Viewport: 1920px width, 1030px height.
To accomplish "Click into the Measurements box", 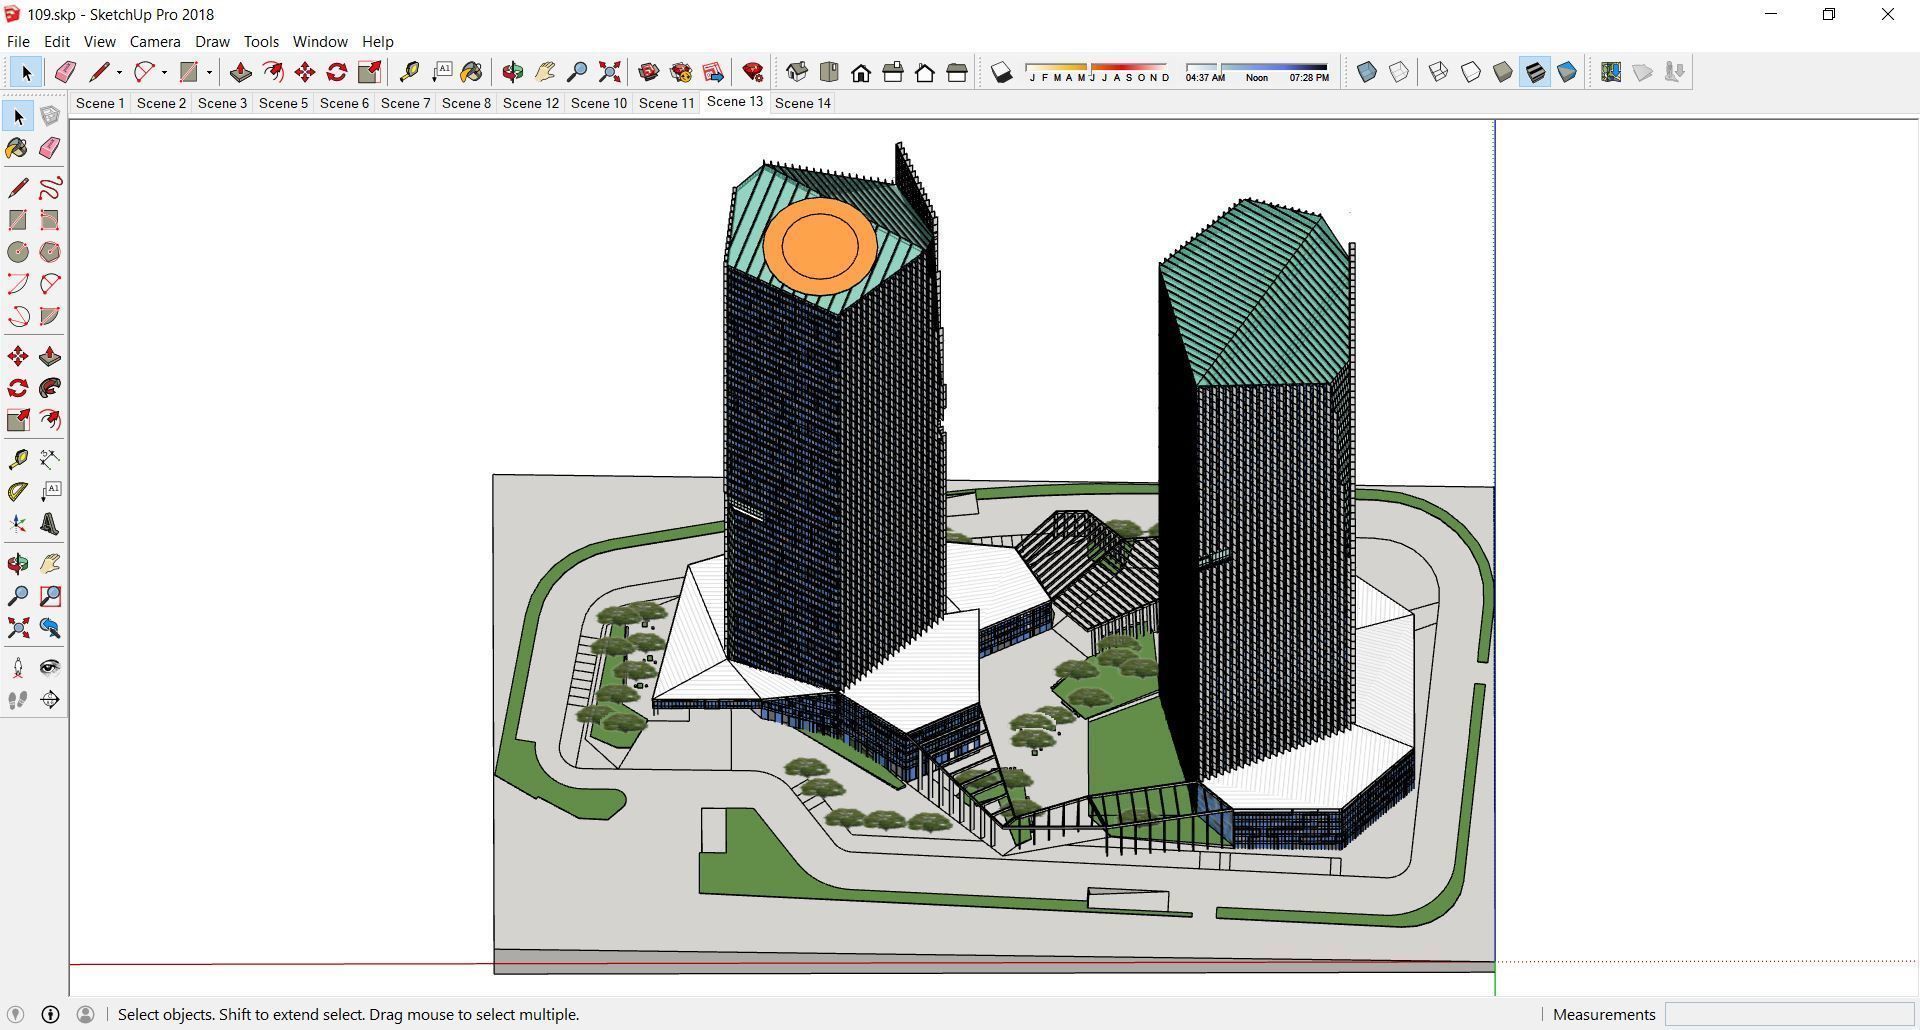I will pyautogui.click(x=1788, y=1014).
